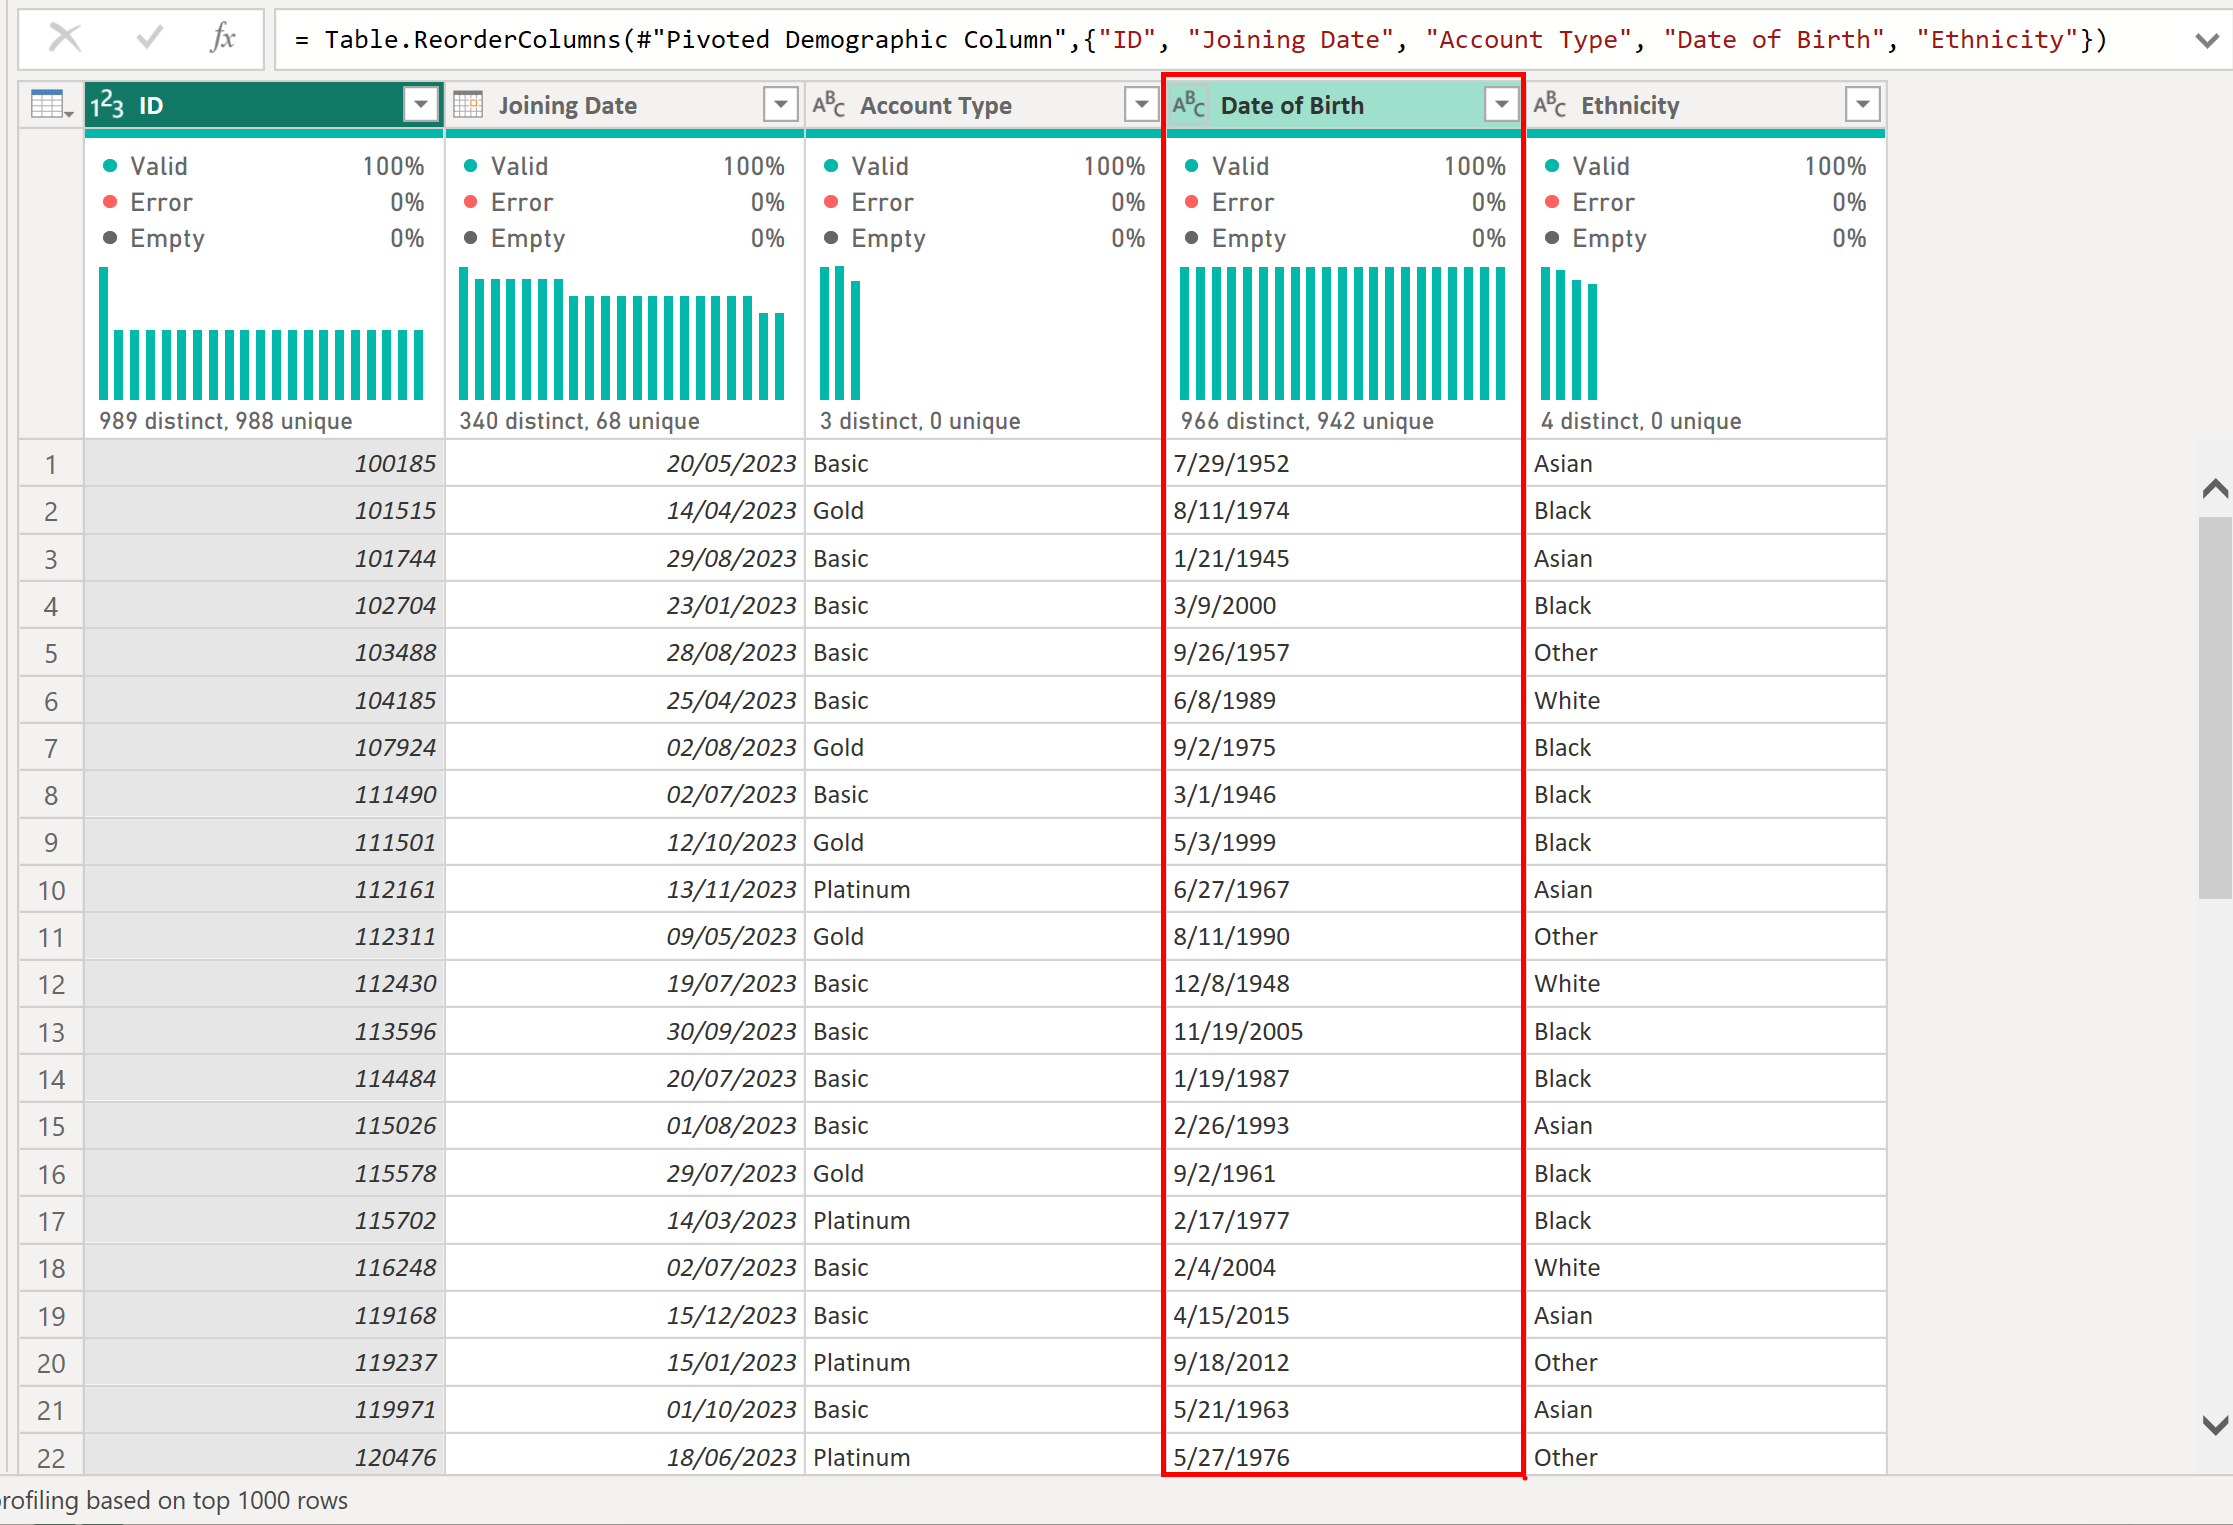Click the ID column number type icon
Image resolution: width=2233 pixels, height=1525 pixels.
(x=107, y=105)
